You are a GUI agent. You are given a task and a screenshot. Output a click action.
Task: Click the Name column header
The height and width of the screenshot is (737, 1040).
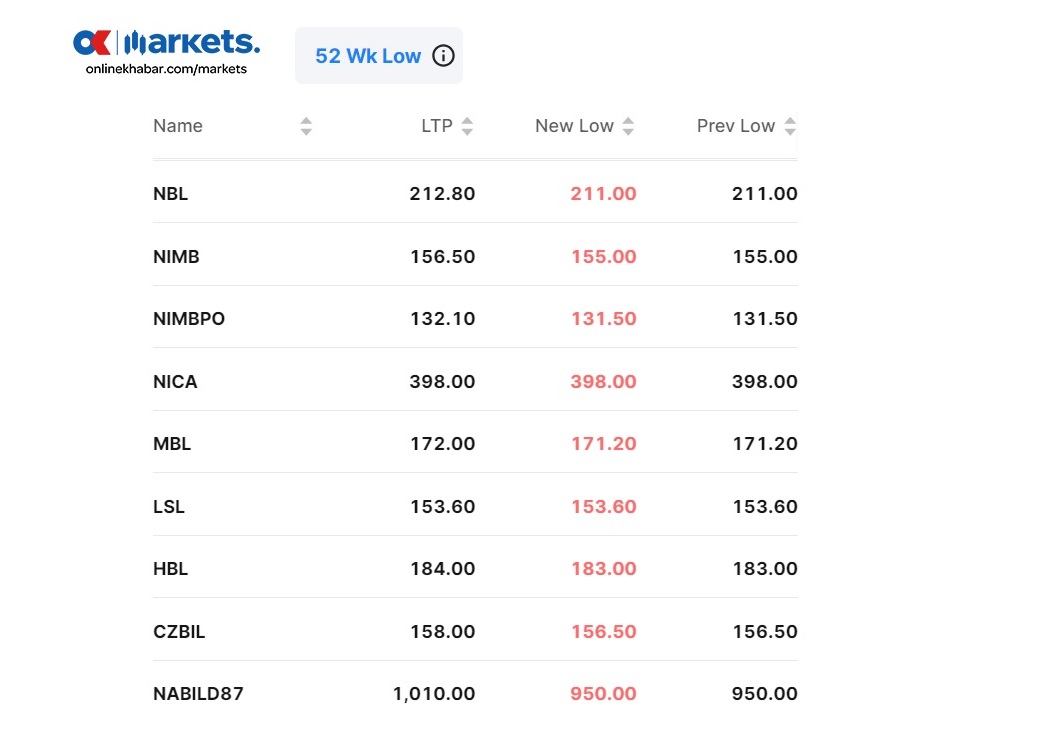178,126
